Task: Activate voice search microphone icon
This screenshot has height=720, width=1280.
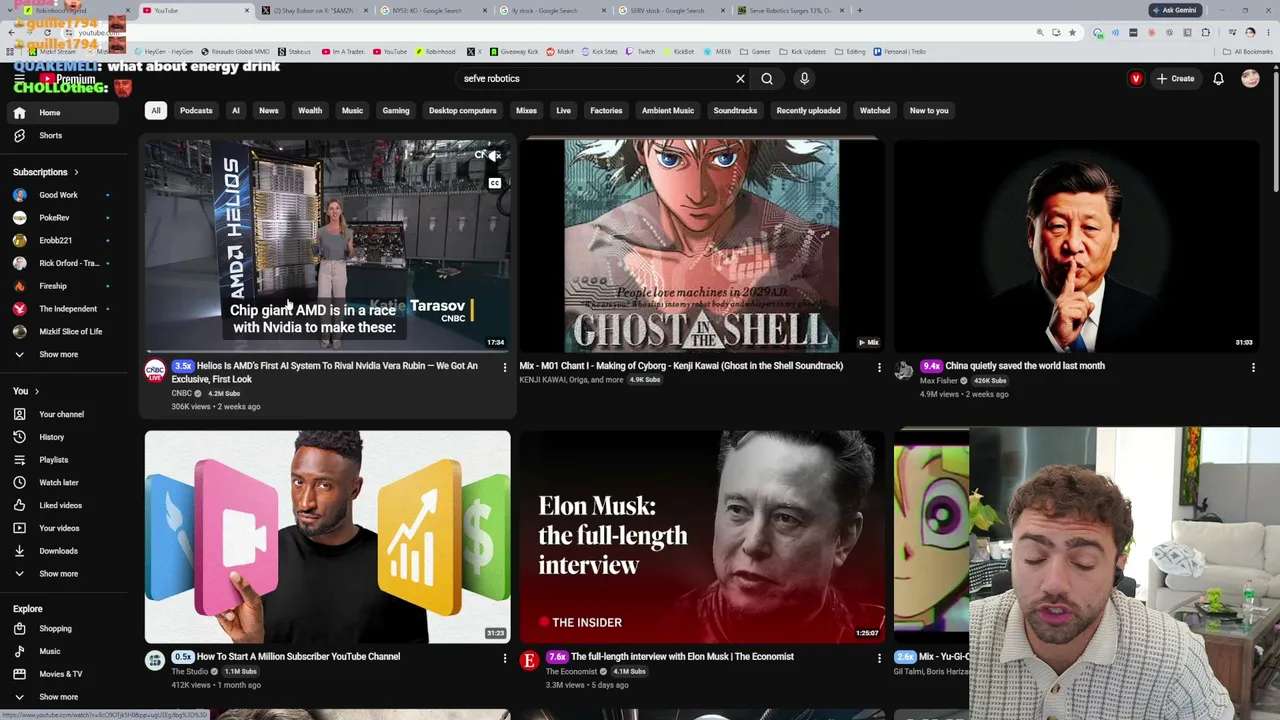Action: pos(804,79)
